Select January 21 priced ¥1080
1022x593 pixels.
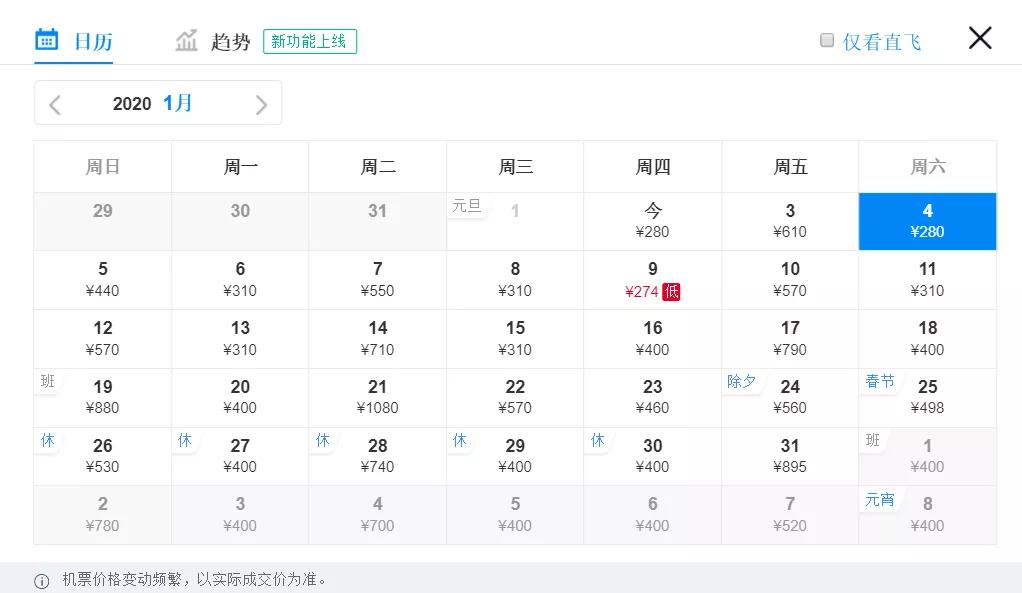click(377, 397)
